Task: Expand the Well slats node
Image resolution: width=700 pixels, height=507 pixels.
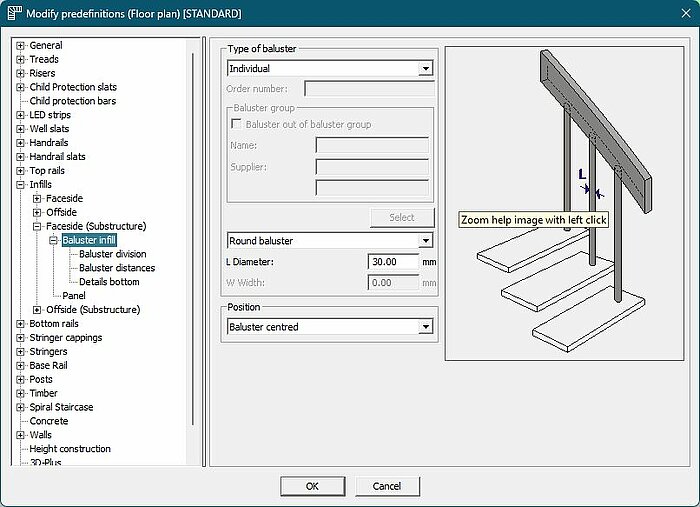Action: pos(20,129)
